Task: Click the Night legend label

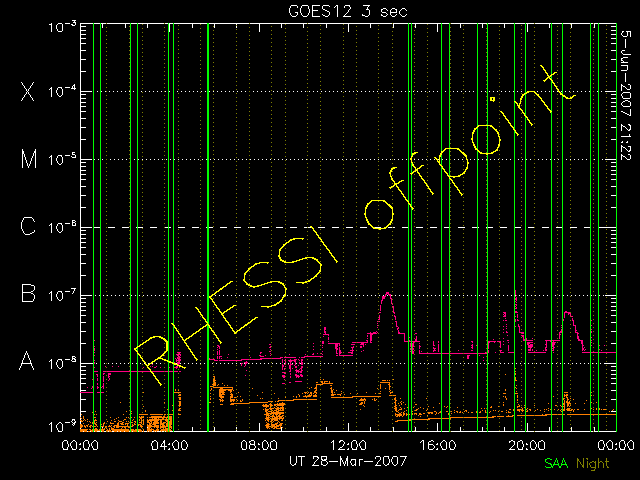Action: 593,463
